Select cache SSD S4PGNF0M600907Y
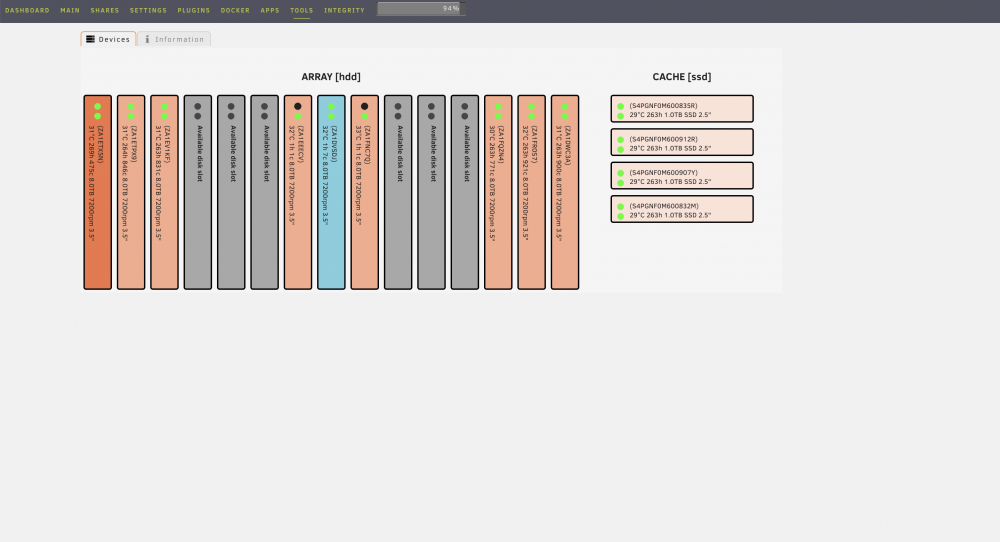1000x542 pixels. point(682,175)
